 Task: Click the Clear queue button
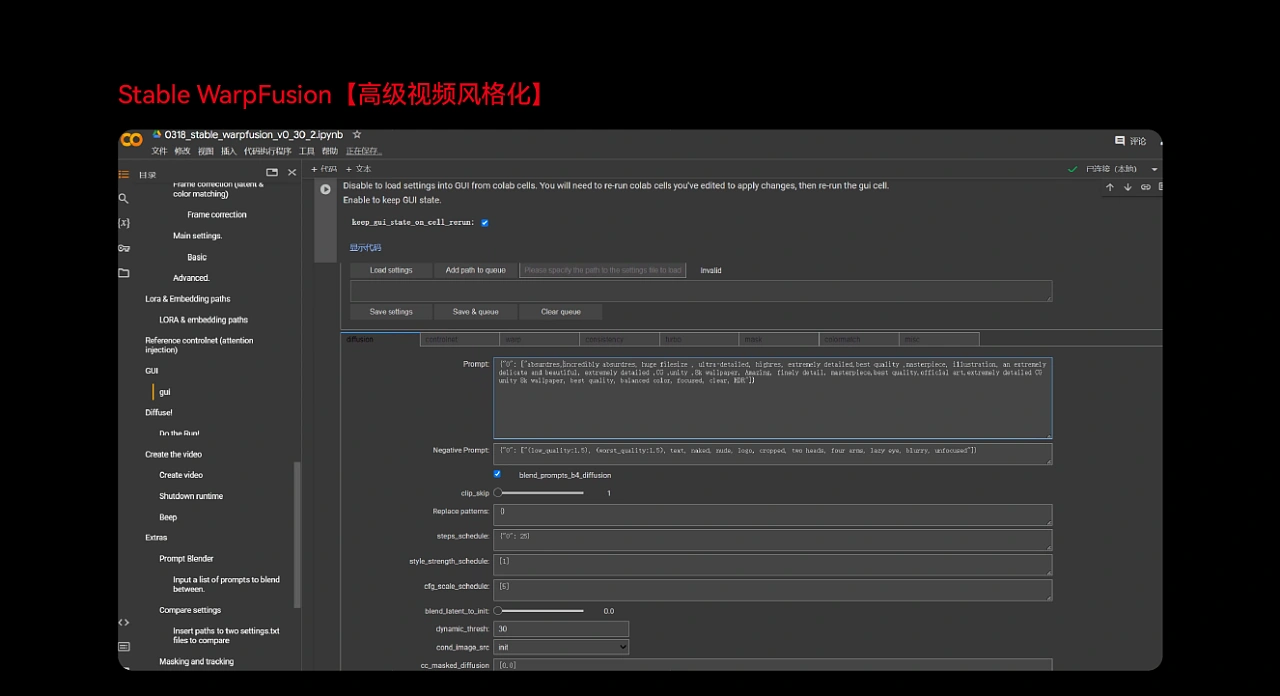click(x=561, y=312)
